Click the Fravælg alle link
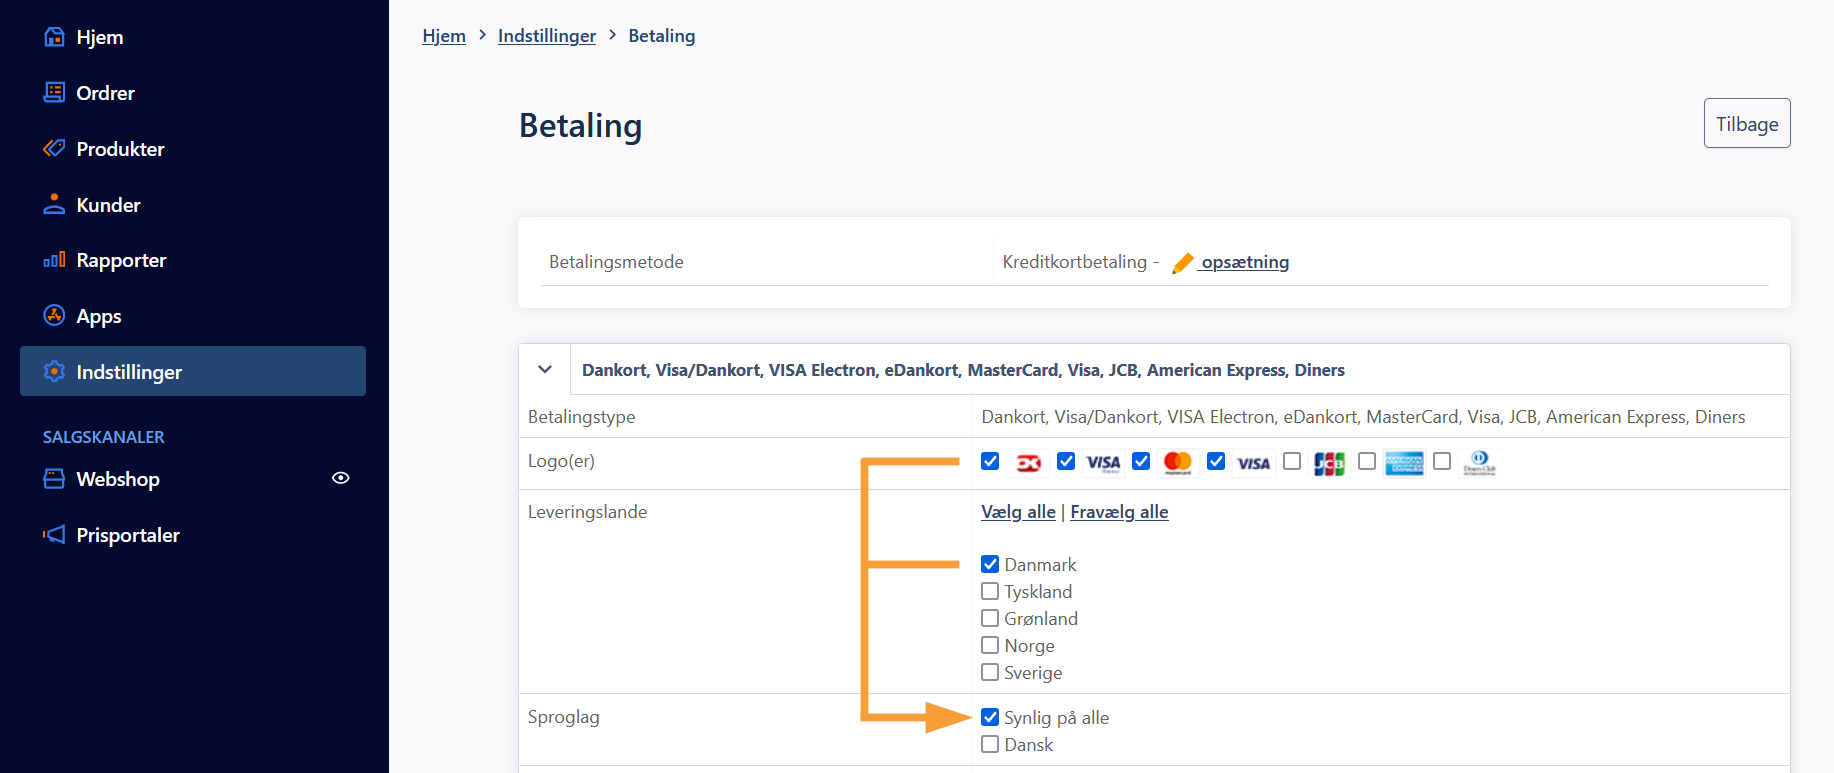This screenshot has width=1834, height=773. point(1119,512)
